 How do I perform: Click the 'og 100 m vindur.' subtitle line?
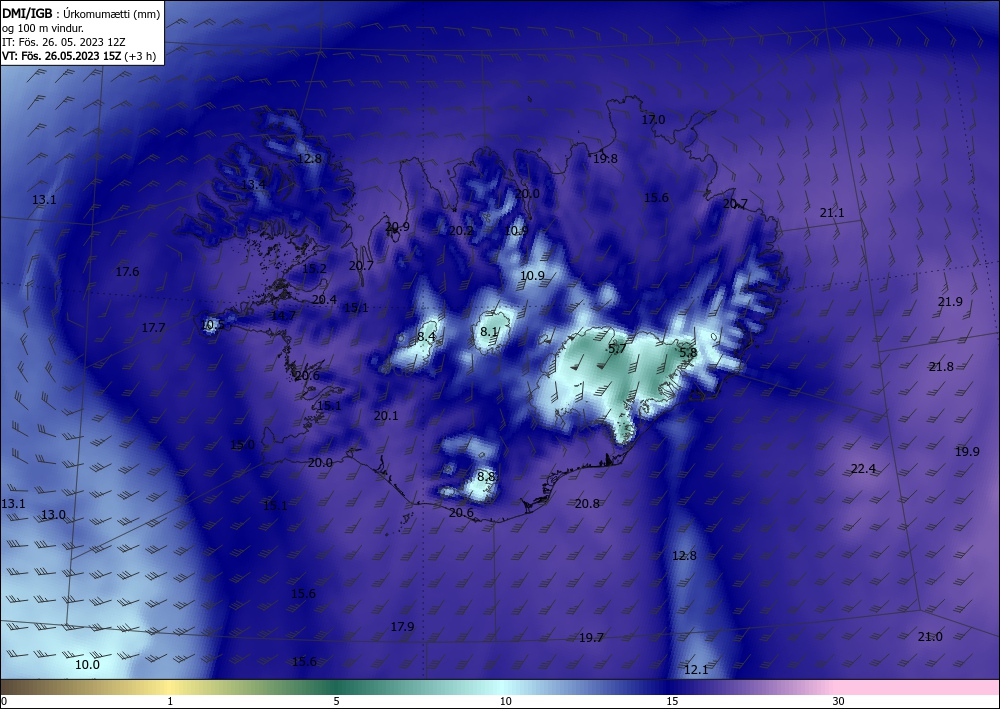tap(43, 28)
